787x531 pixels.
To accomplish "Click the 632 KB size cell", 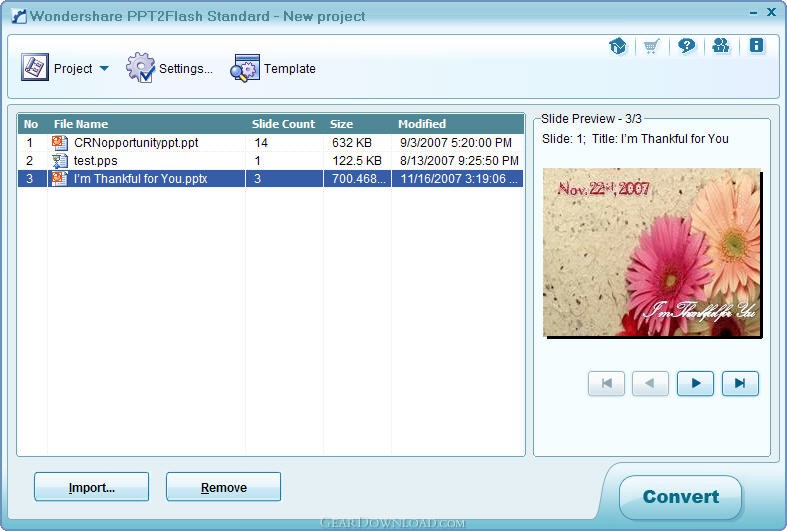I will point(352,143).
